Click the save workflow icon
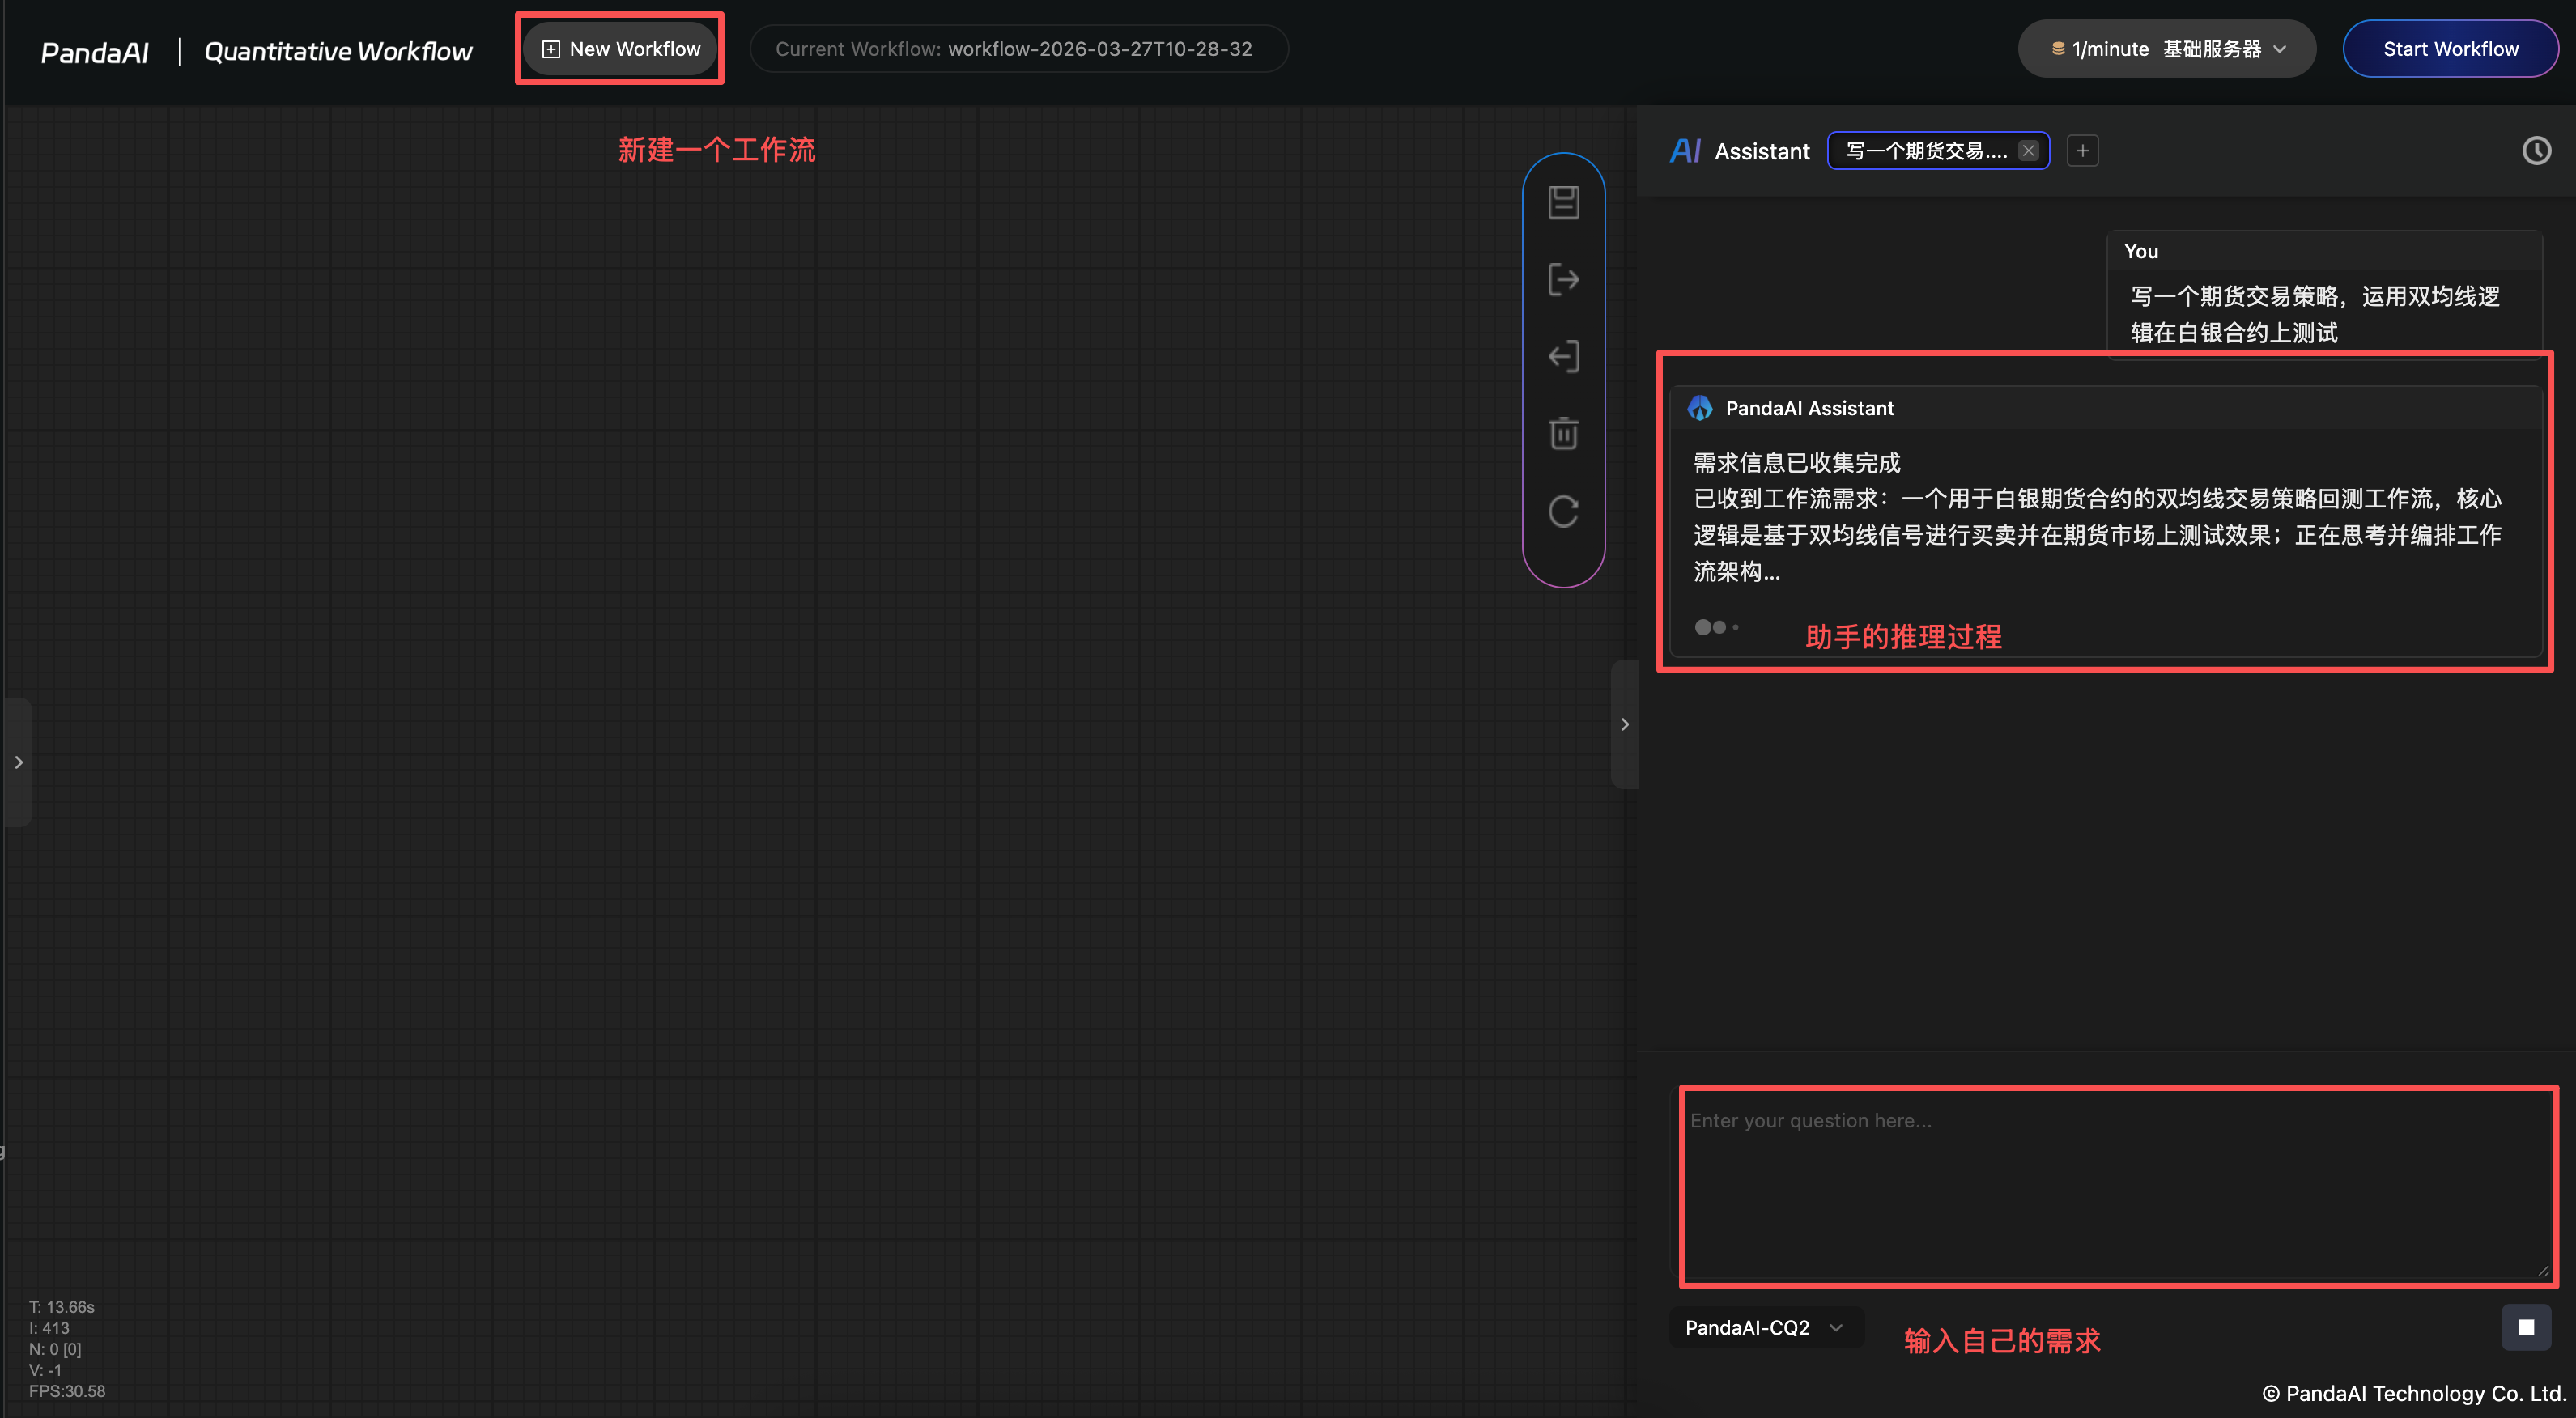Image resolution: width=2576 pixels, height=1418 pixels. click(x=1563, y=202)
